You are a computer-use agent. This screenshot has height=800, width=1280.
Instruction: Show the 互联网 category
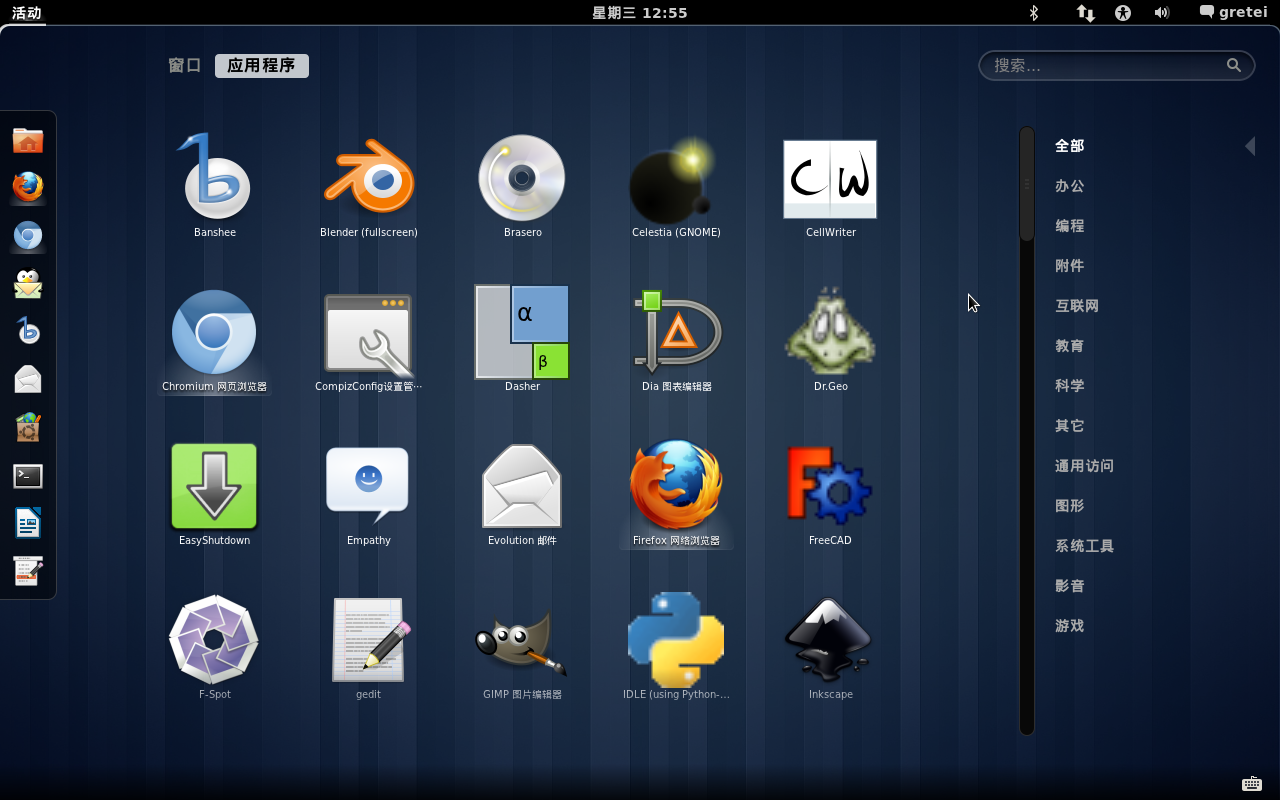(1077, 306)
